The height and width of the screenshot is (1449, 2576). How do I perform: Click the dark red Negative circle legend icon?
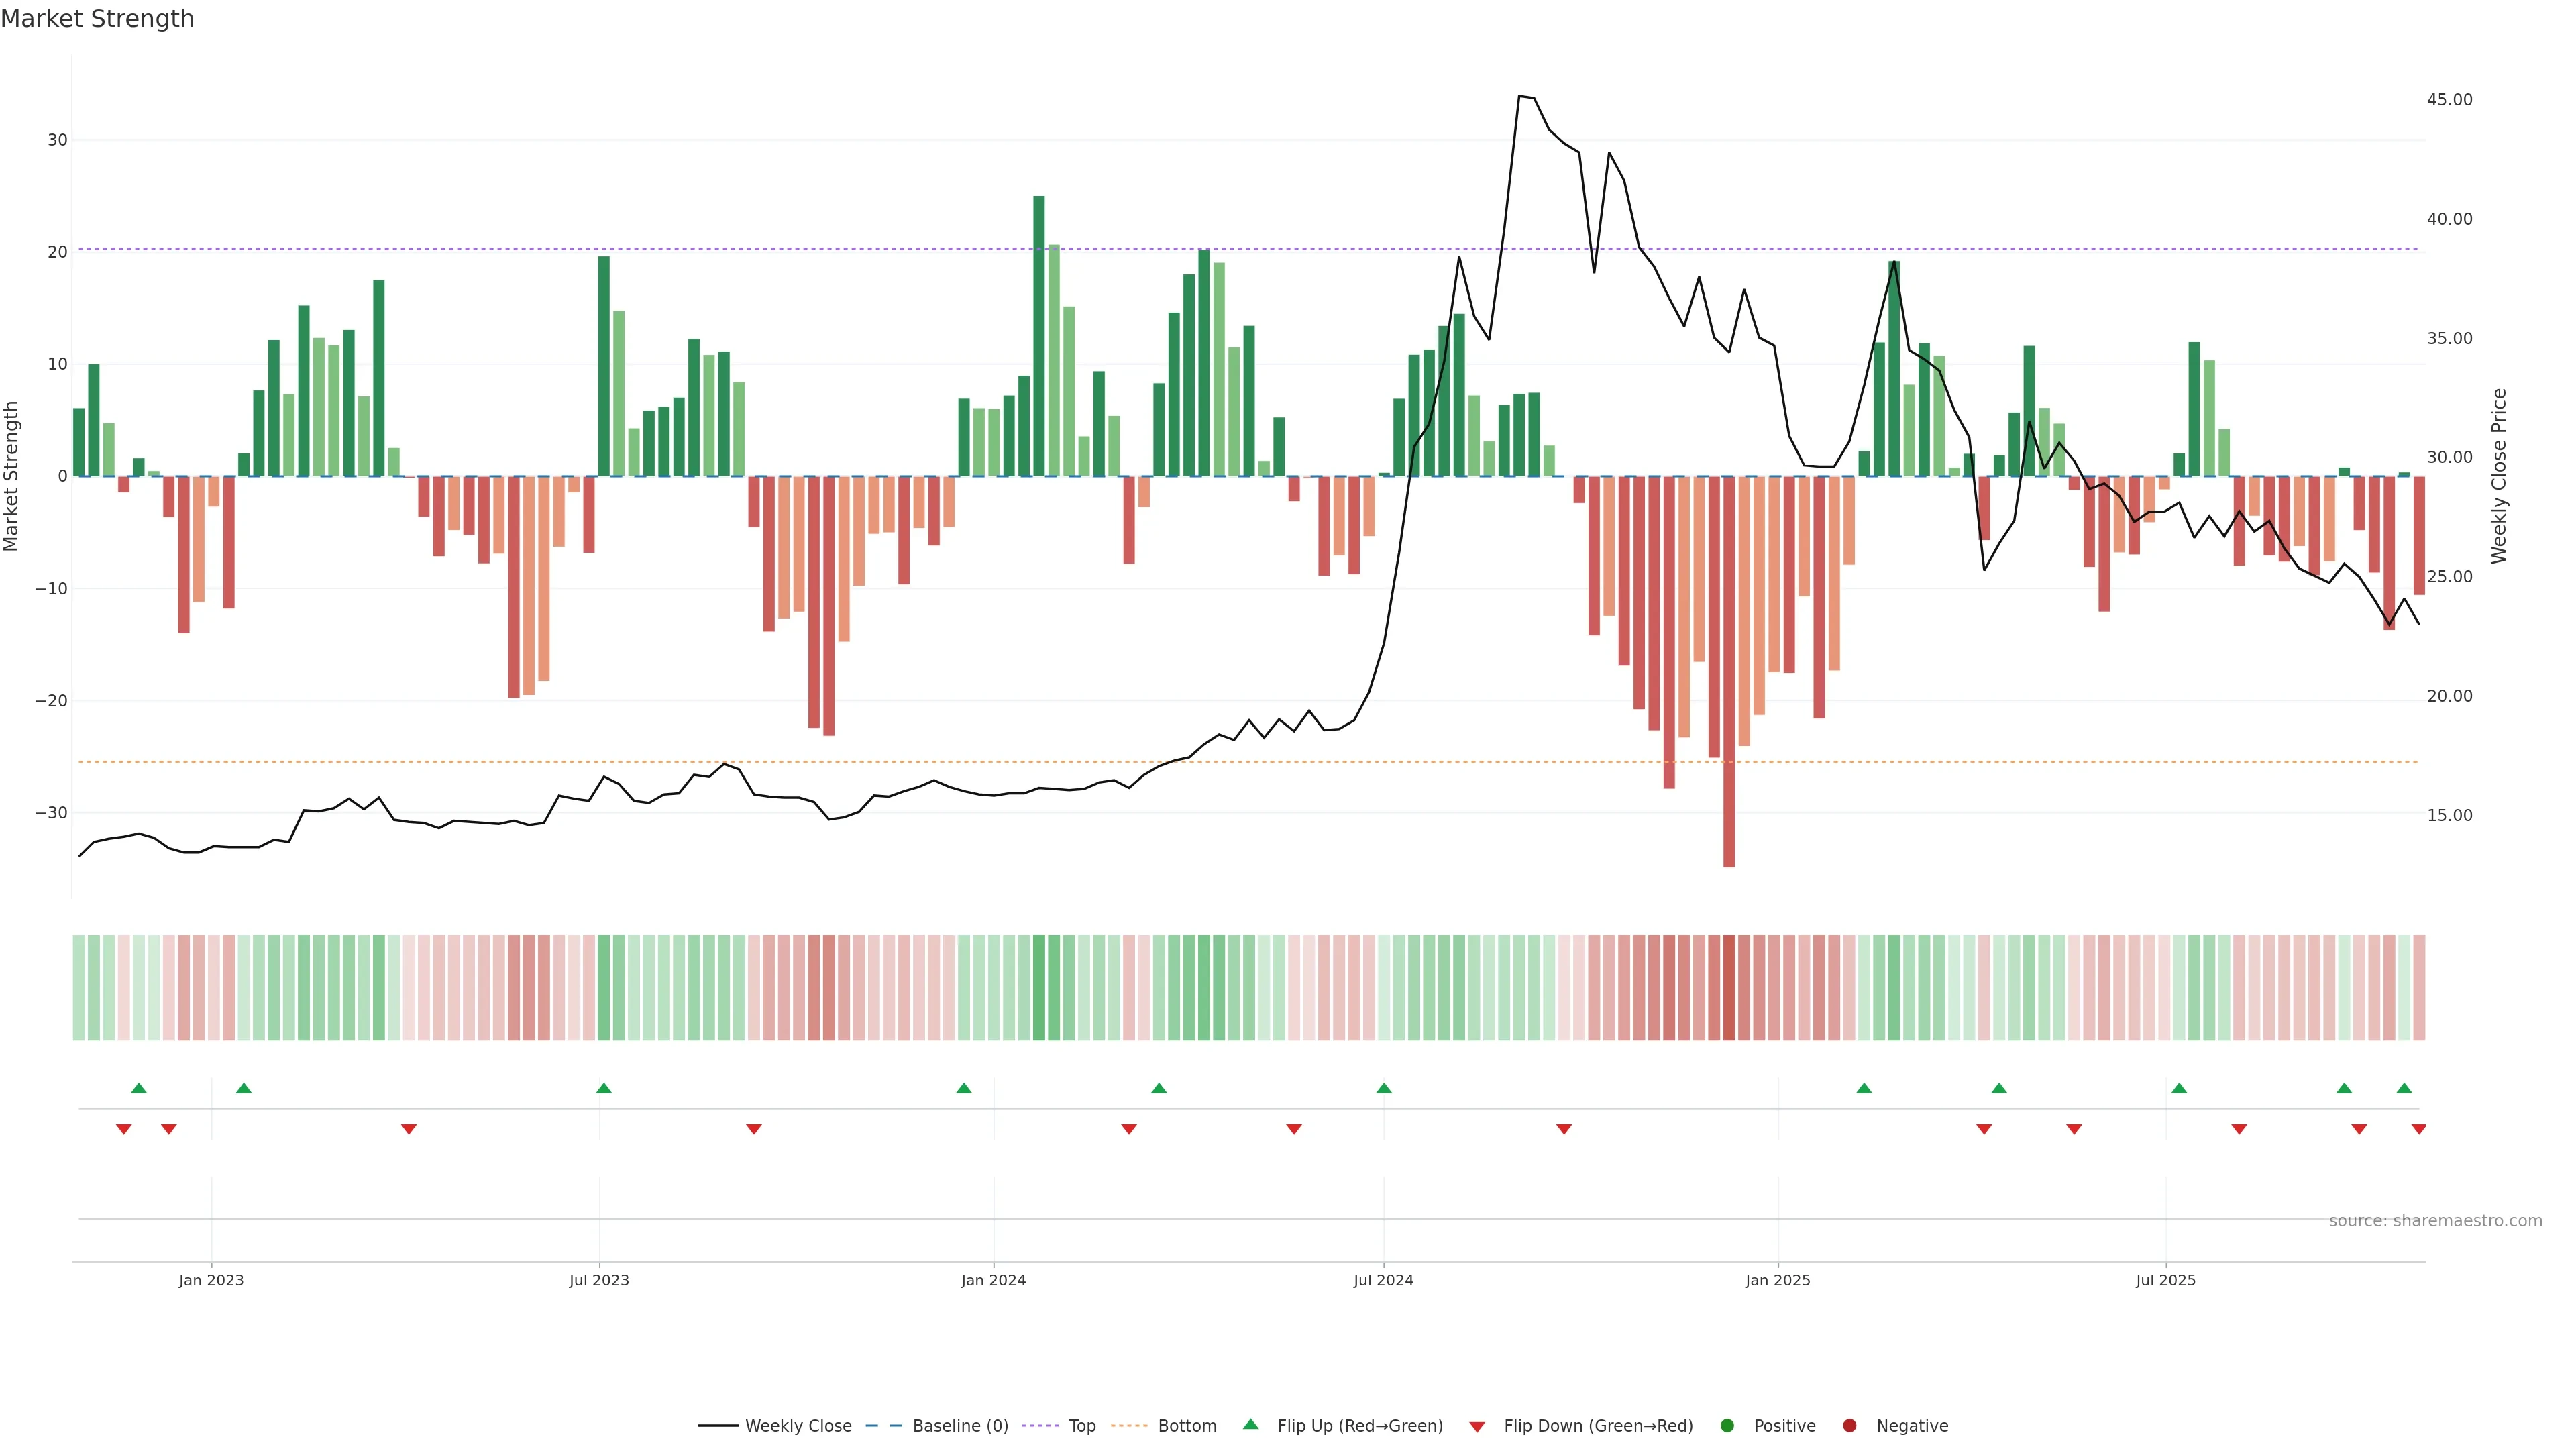click(x=1849, y=1426)
